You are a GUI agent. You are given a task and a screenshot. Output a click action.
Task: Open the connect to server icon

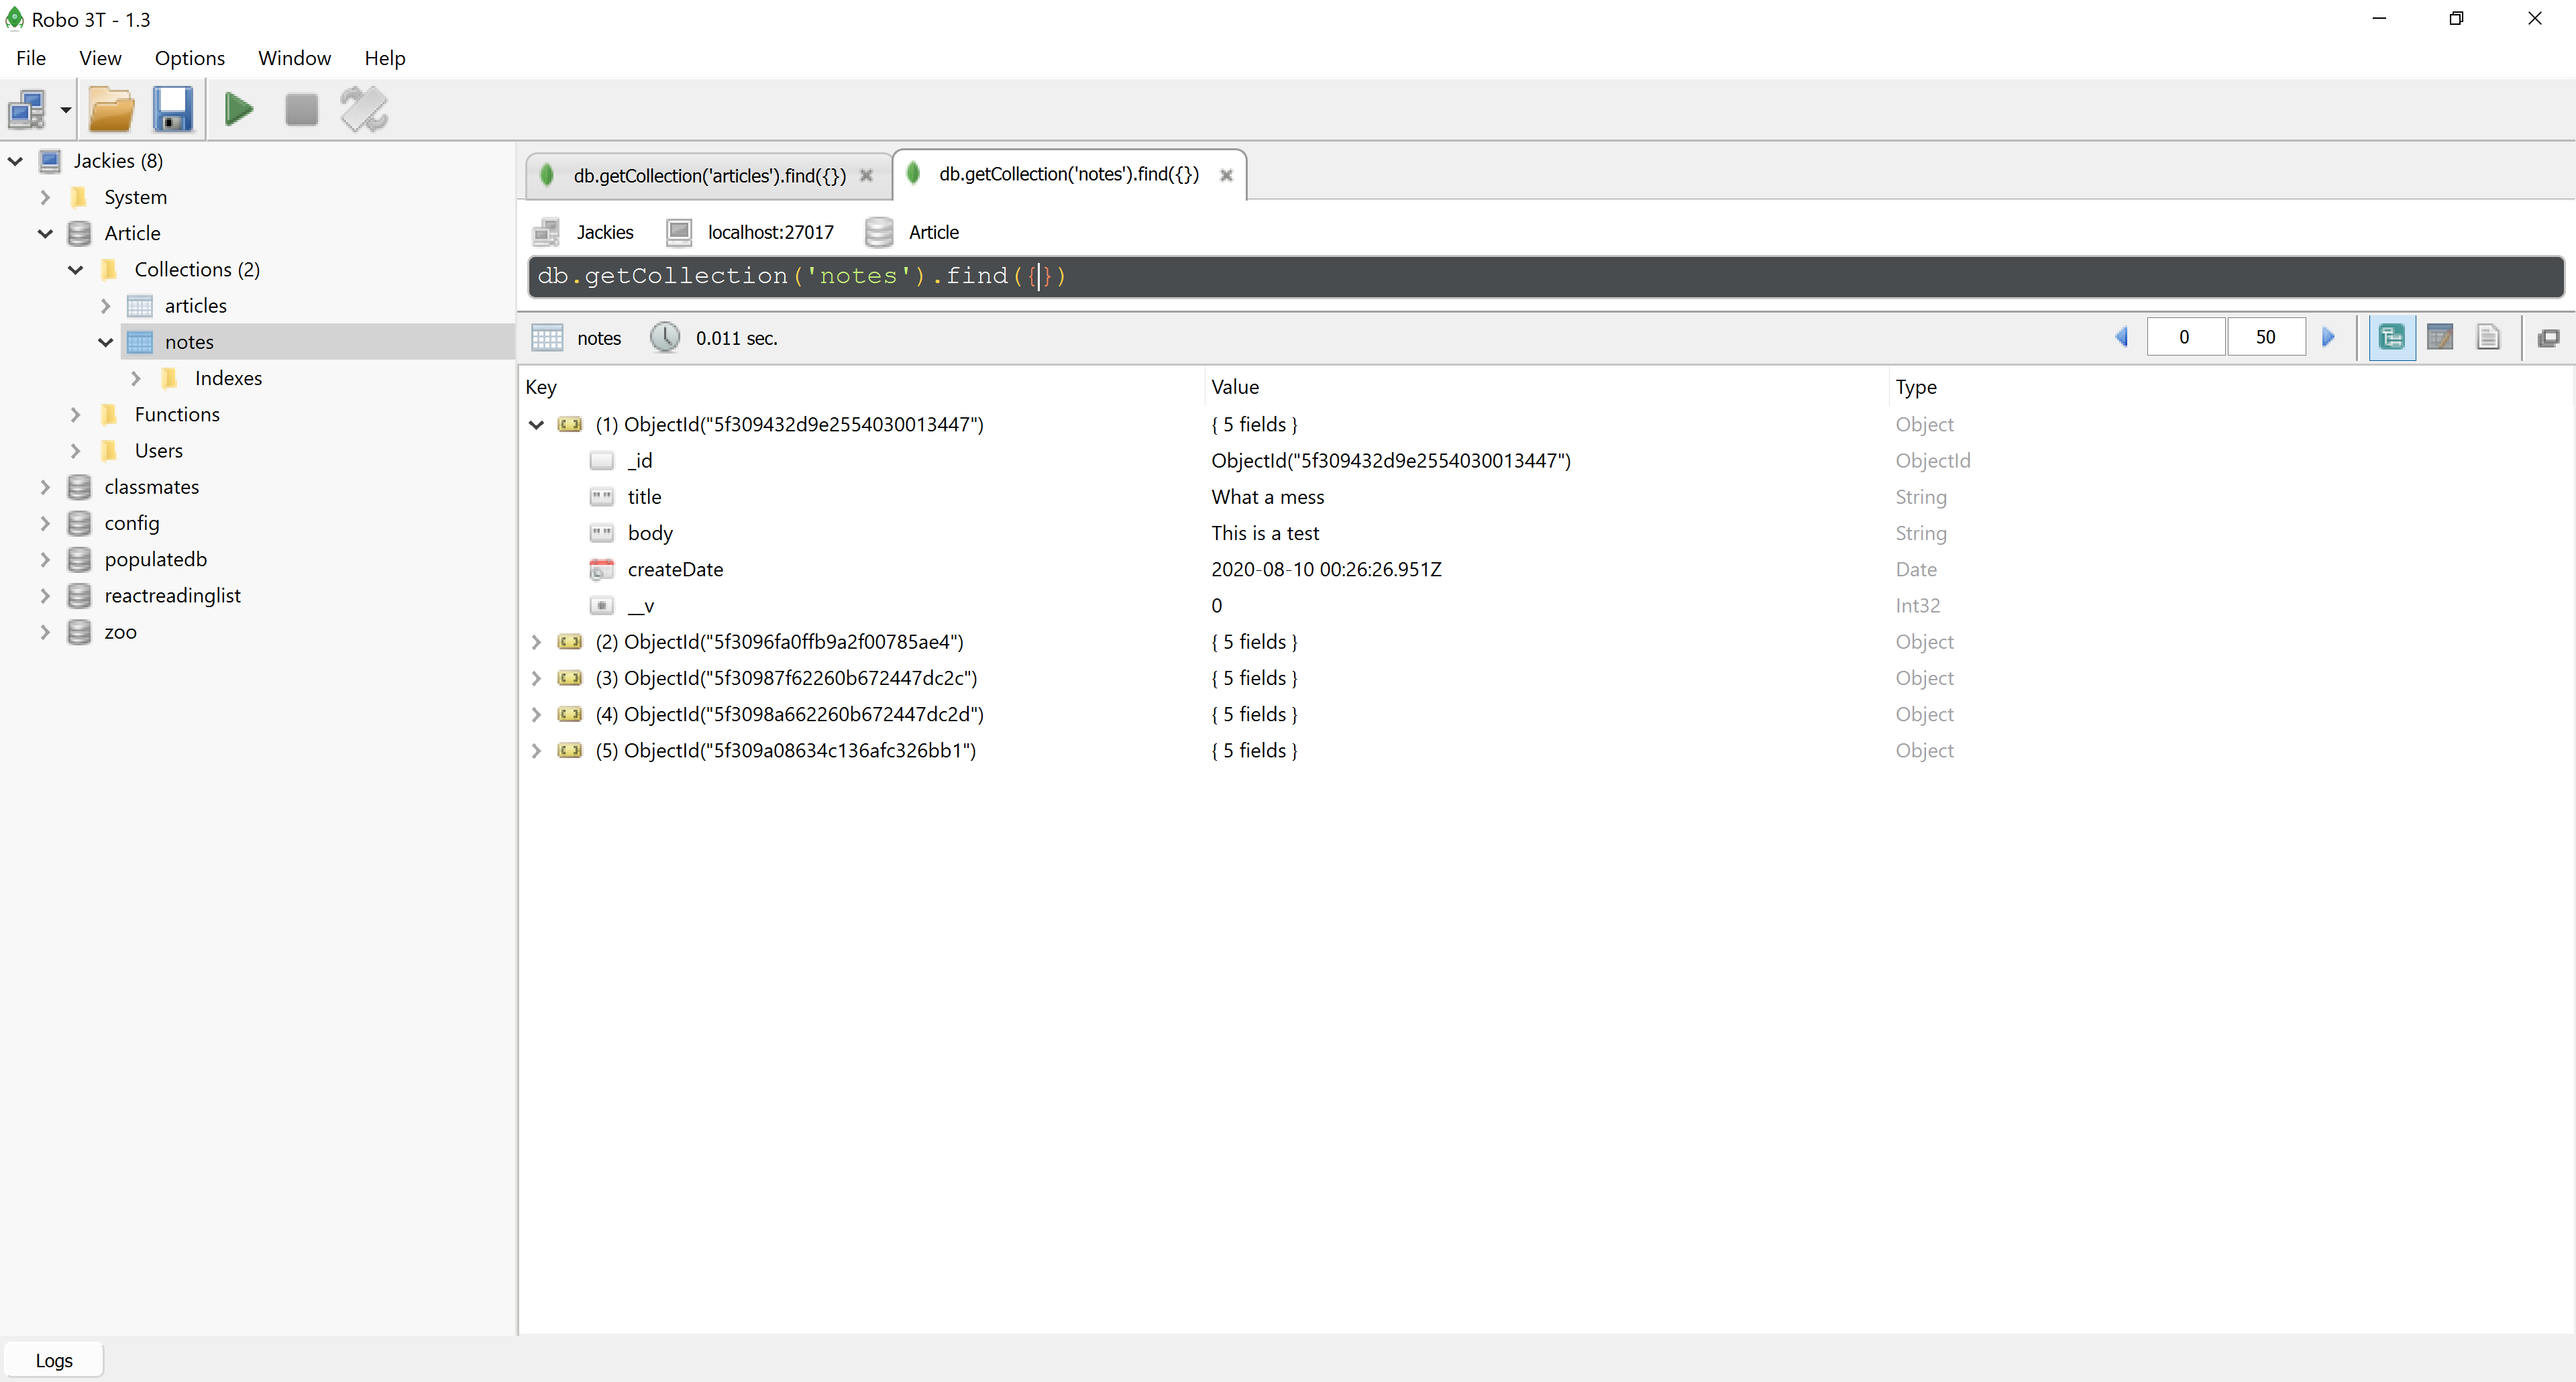click(28, 110)
